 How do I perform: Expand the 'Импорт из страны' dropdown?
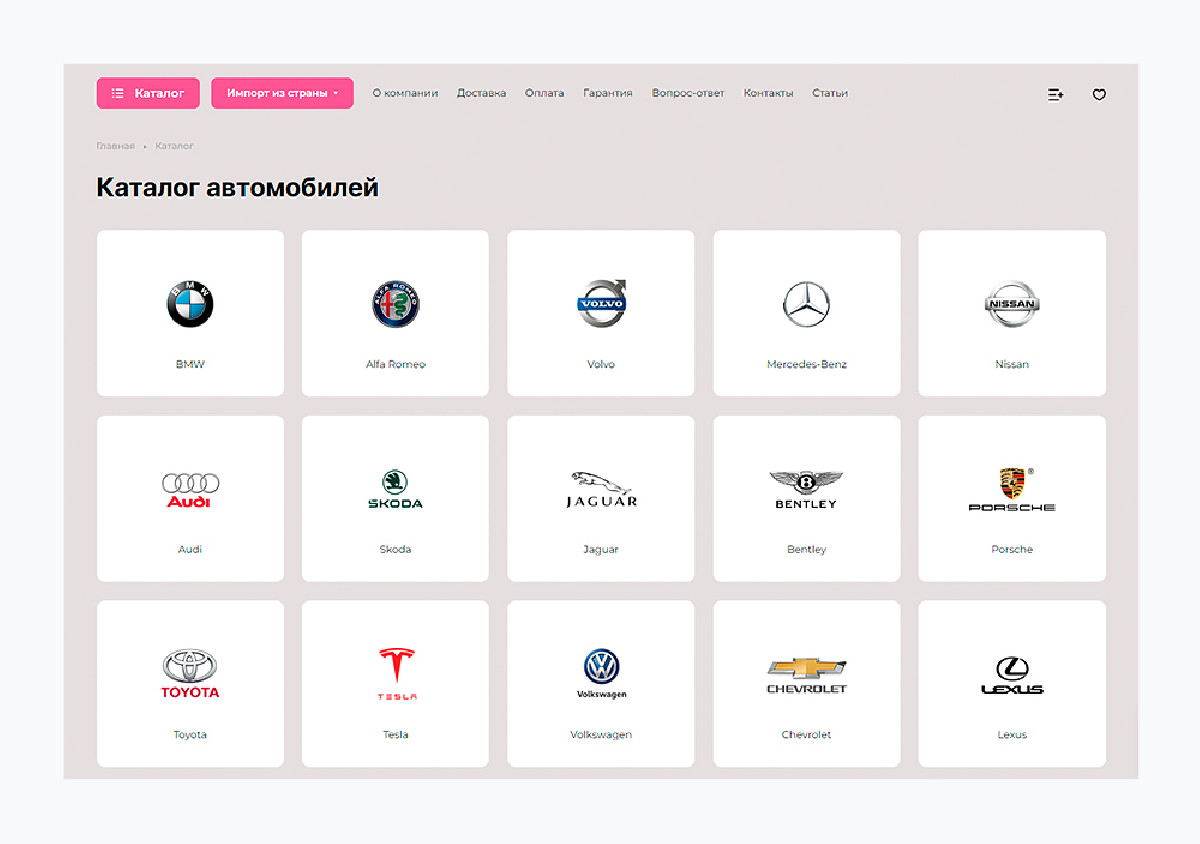point(282,93)
